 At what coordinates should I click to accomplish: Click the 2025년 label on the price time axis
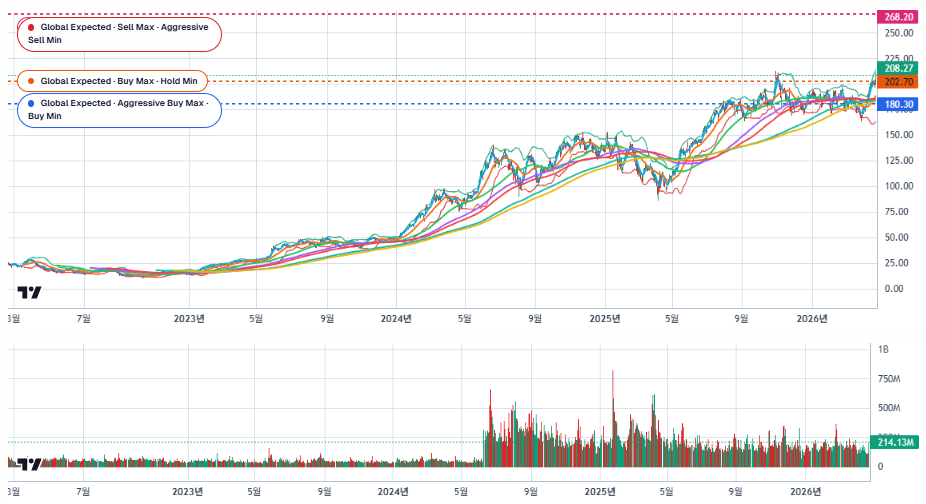(602, 319)
